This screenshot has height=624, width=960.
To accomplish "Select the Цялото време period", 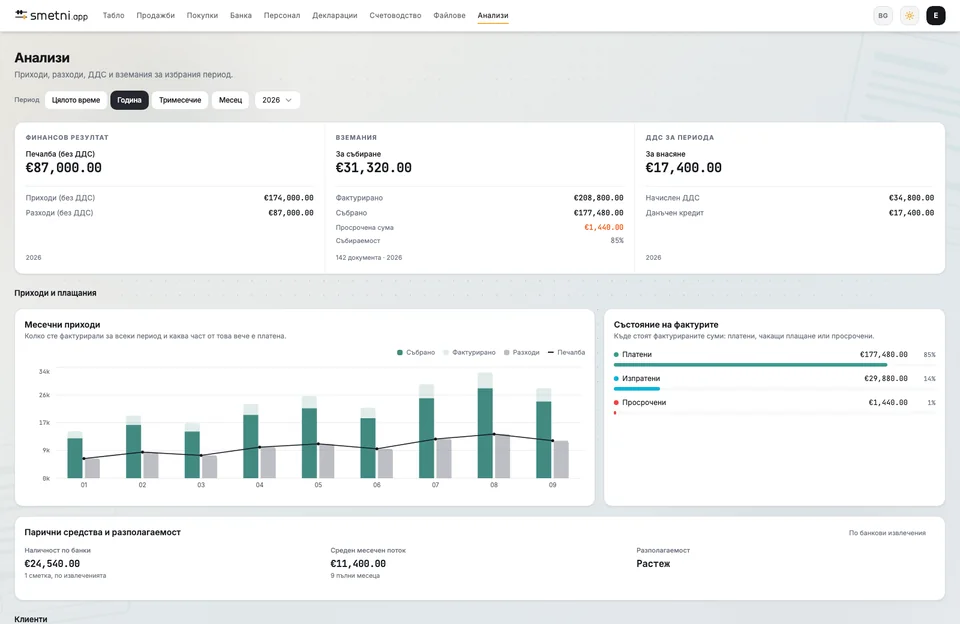I will [x=76, y=100].
